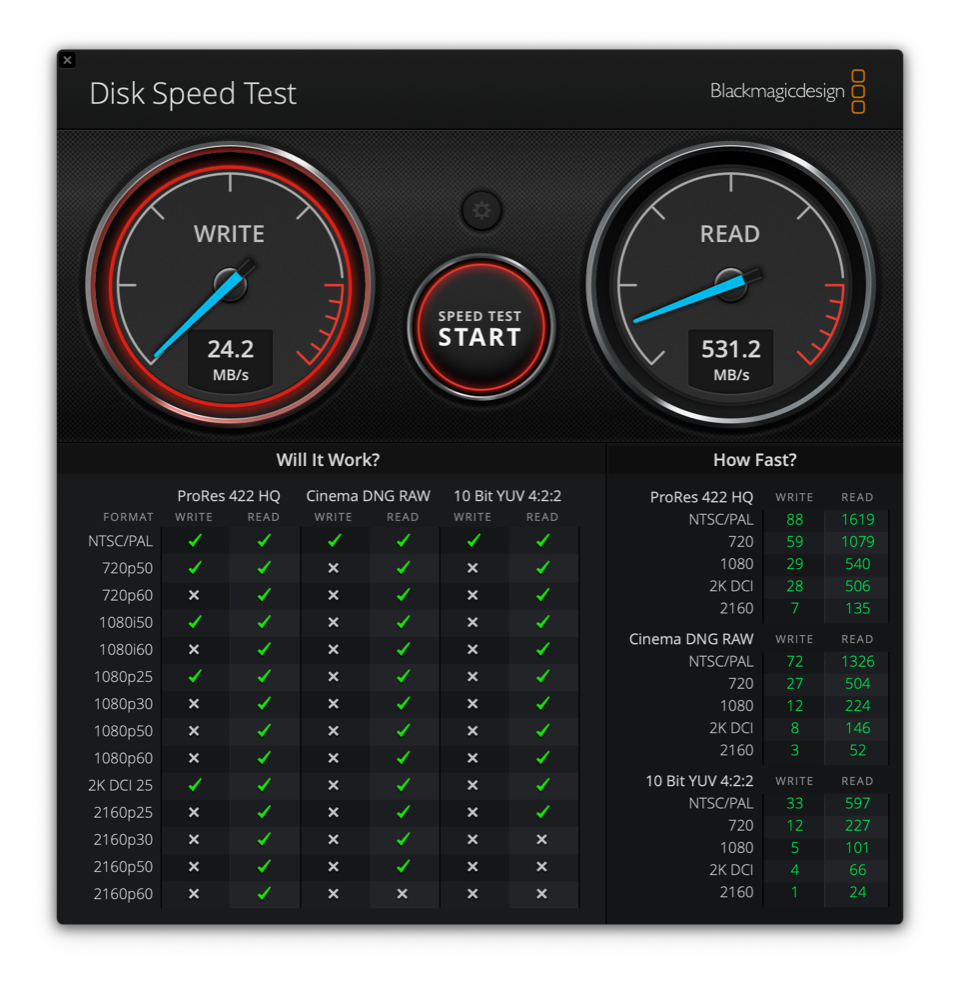Image resolution: width=960 pixels, height=990 pixels.
Task: Click Cinema DNG RAW write cross for 1080i60
Action: (x=333, y=649)
